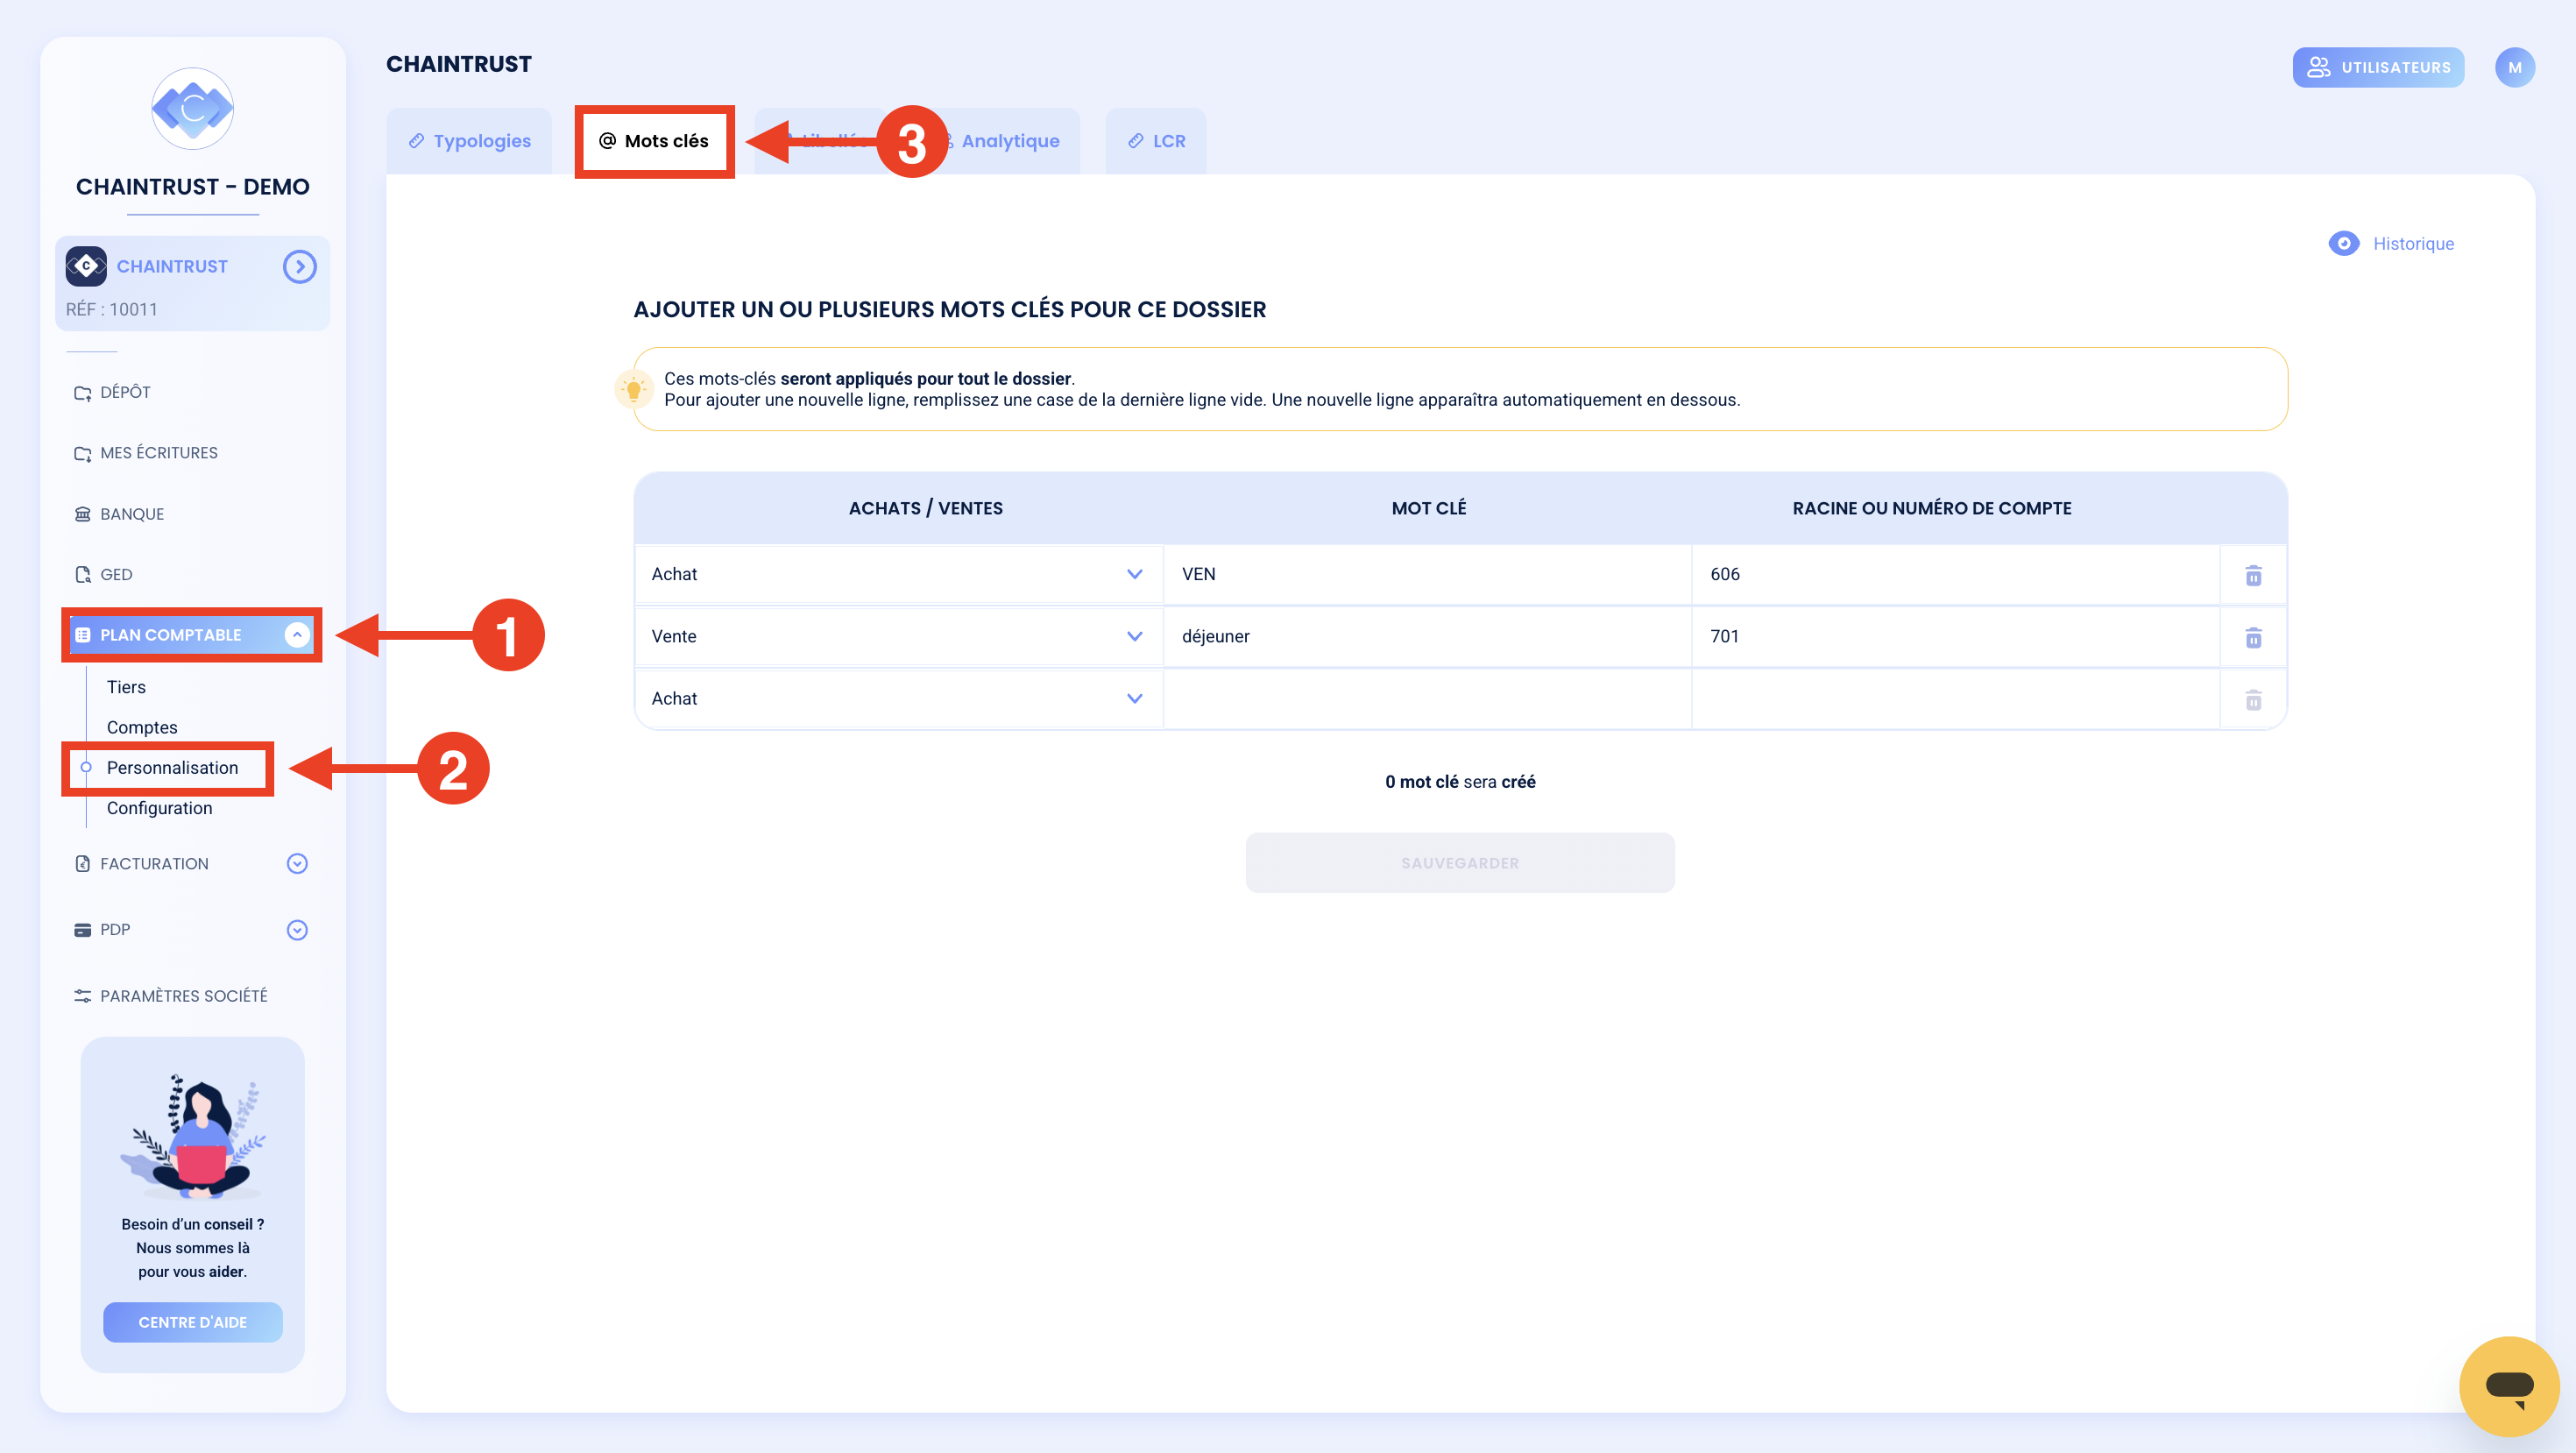2576x1453 pixels.
Task: Click the Chaintrust logo at sidebar top
Action: [192, 108]
